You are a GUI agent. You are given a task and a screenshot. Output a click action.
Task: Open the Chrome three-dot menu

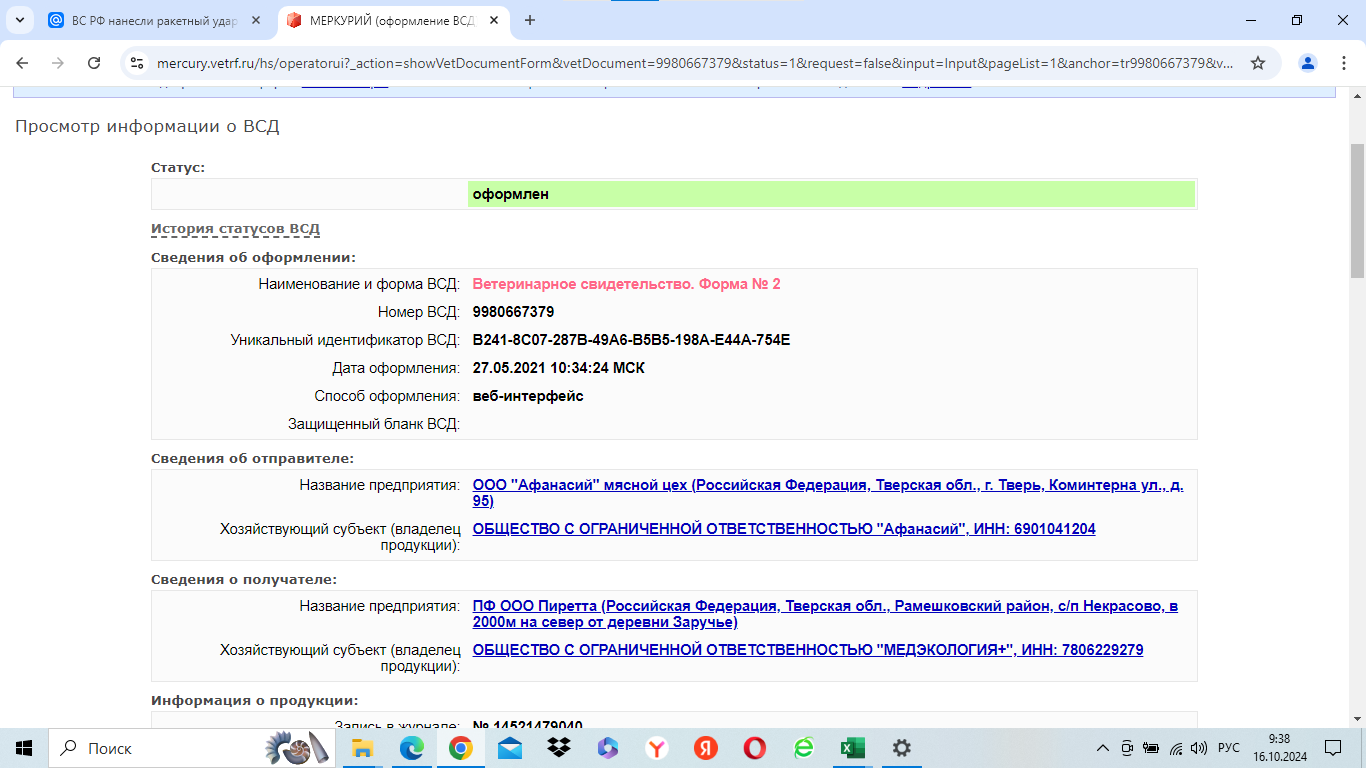click(1344, 62)
